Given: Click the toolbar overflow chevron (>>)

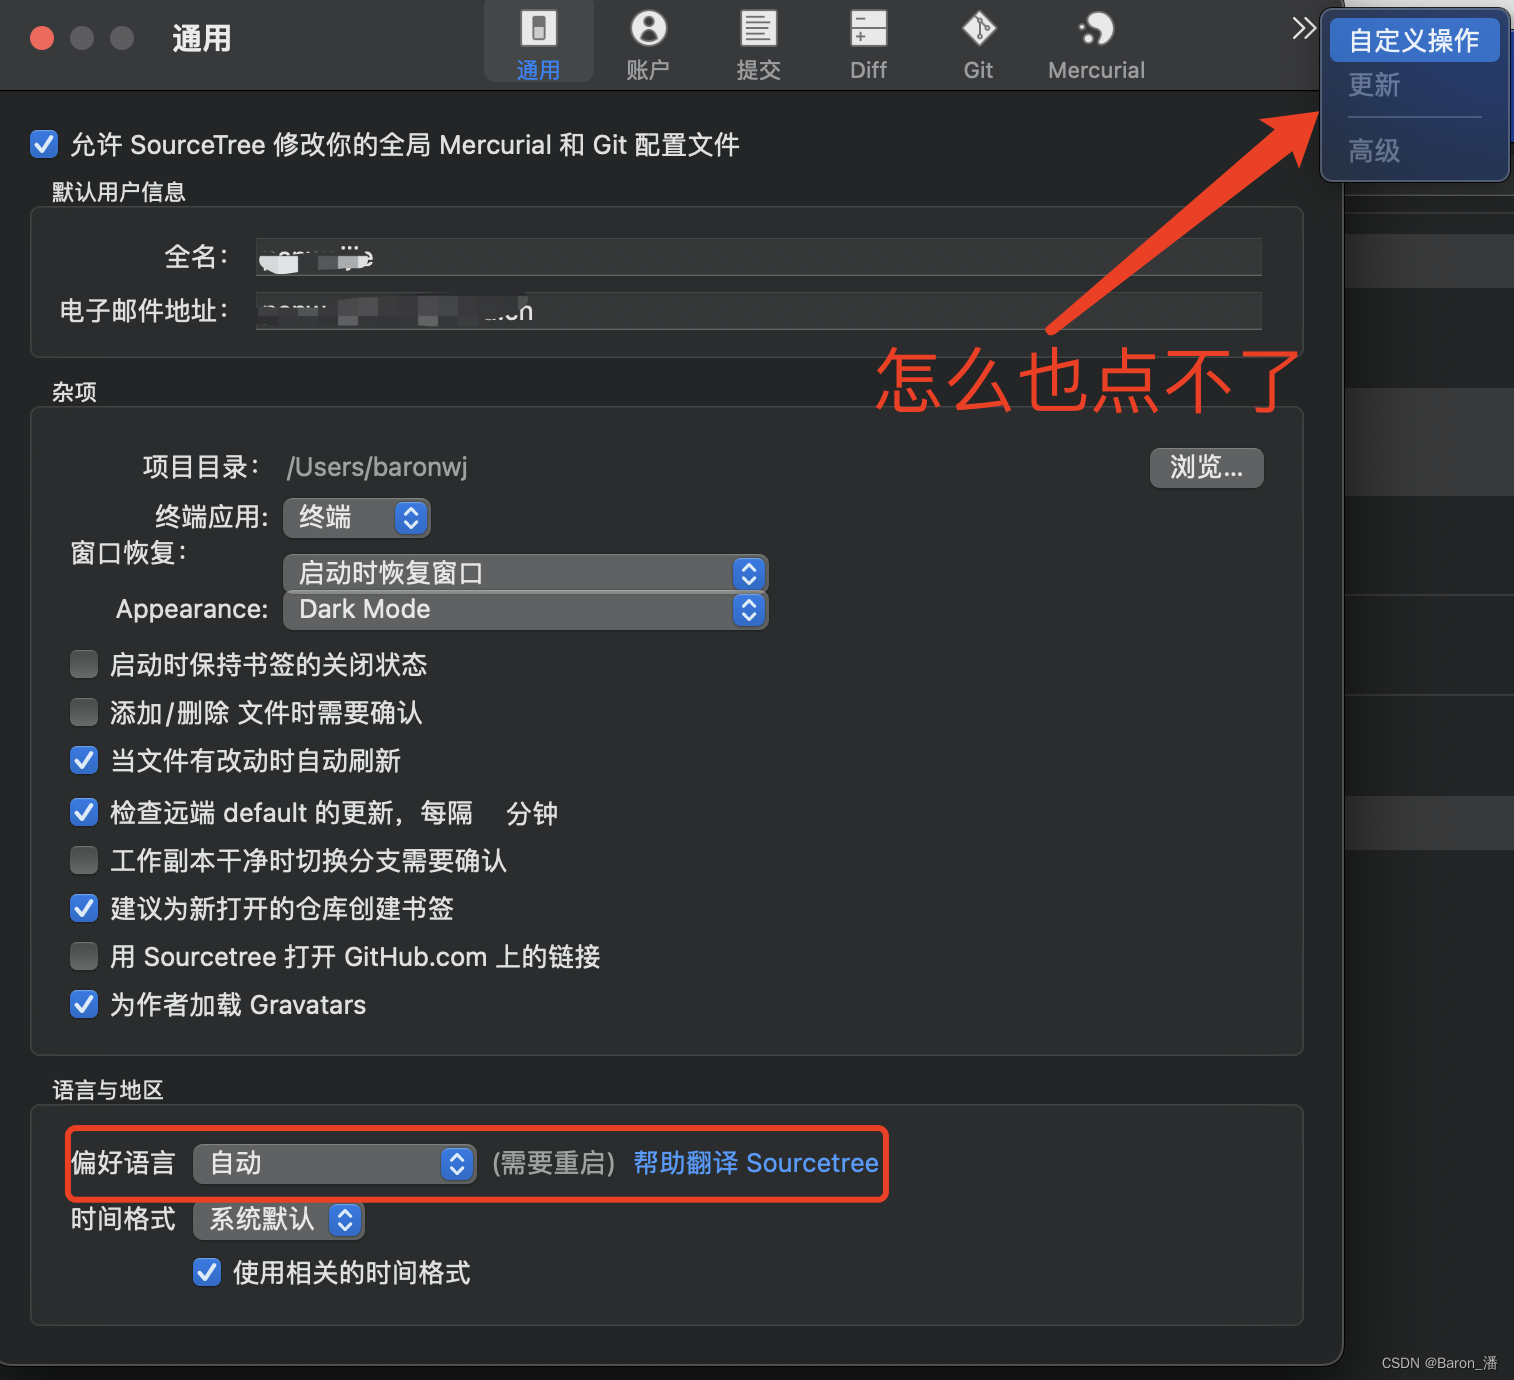Looking at the screenshot, I should (x=1303, y=28).
